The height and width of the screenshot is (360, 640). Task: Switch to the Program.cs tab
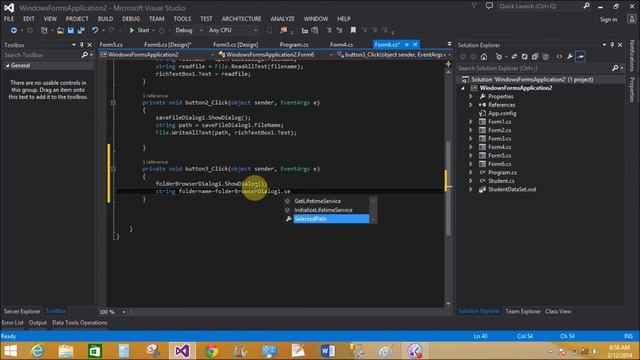click(294, 44)
